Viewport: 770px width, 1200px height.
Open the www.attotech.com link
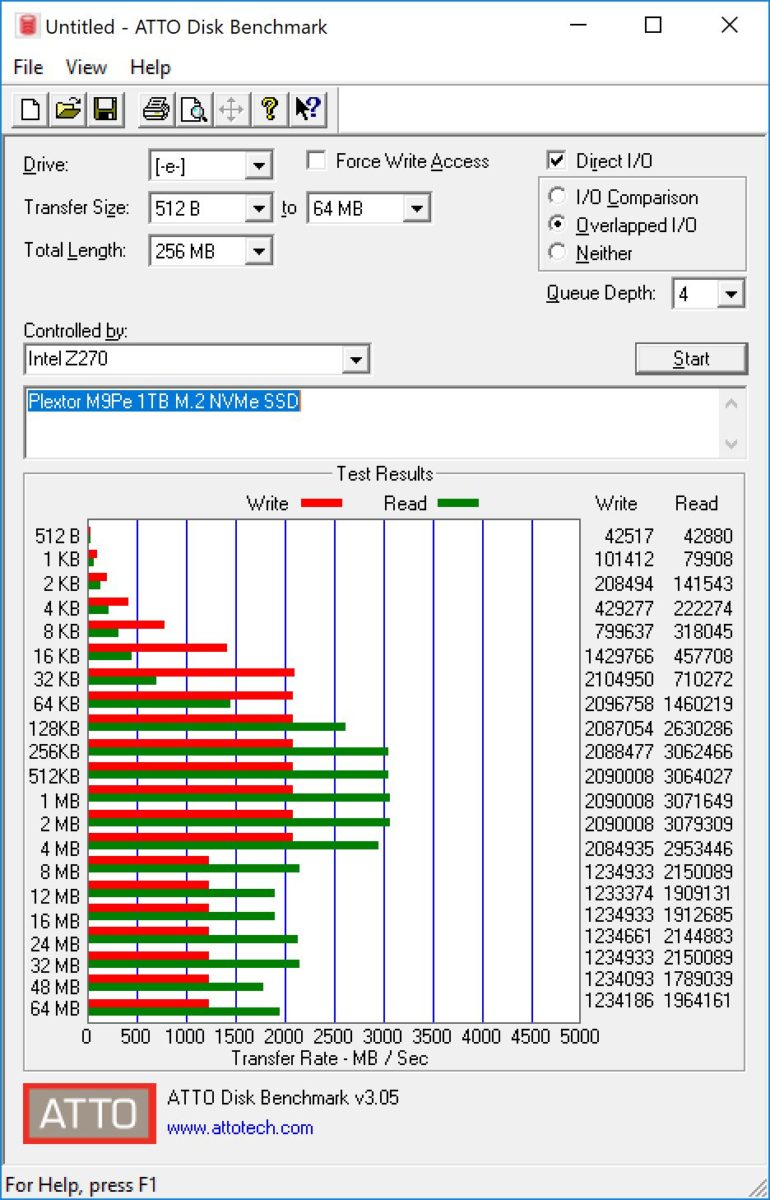click(x=240, y=1128)
